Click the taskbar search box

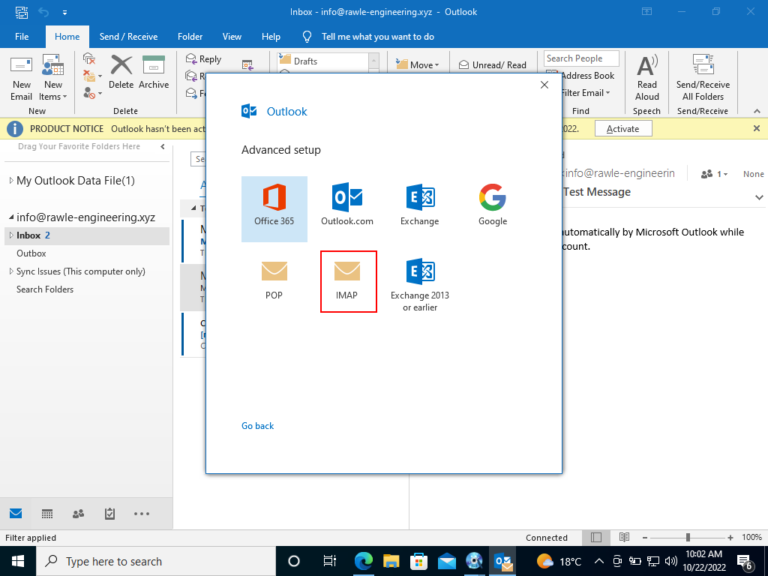[x=156, y=561]
